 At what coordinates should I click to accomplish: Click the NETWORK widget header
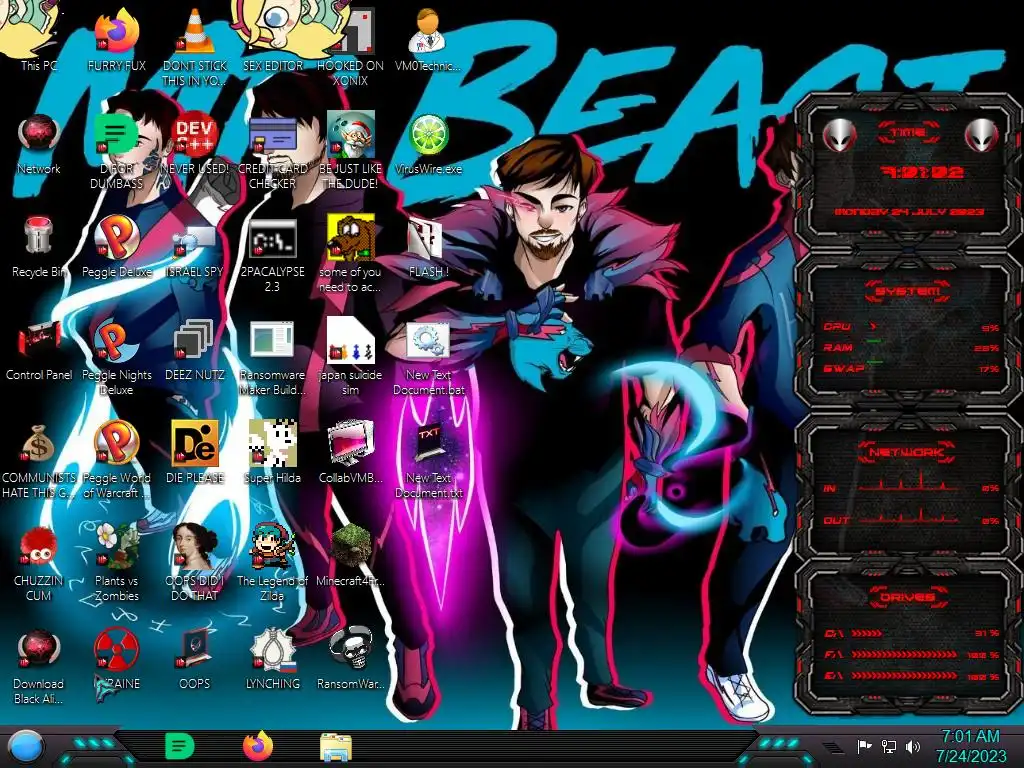click(908, 451)
